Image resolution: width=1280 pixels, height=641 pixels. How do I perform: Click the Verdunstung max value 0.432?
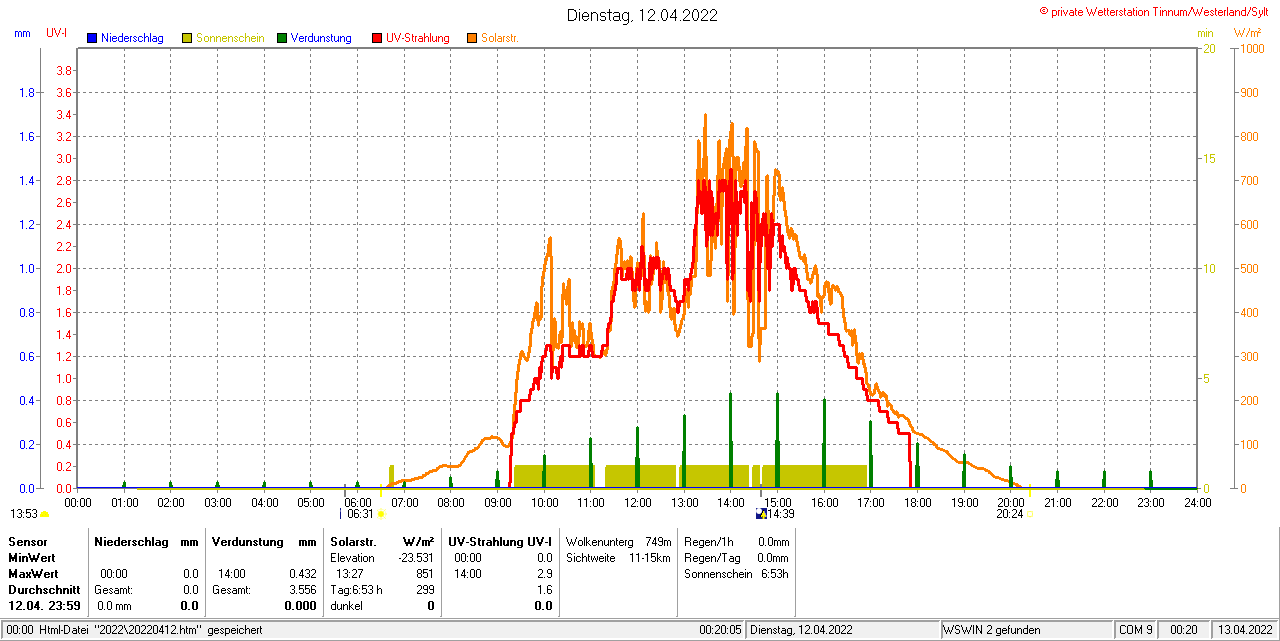coord(302,574)
